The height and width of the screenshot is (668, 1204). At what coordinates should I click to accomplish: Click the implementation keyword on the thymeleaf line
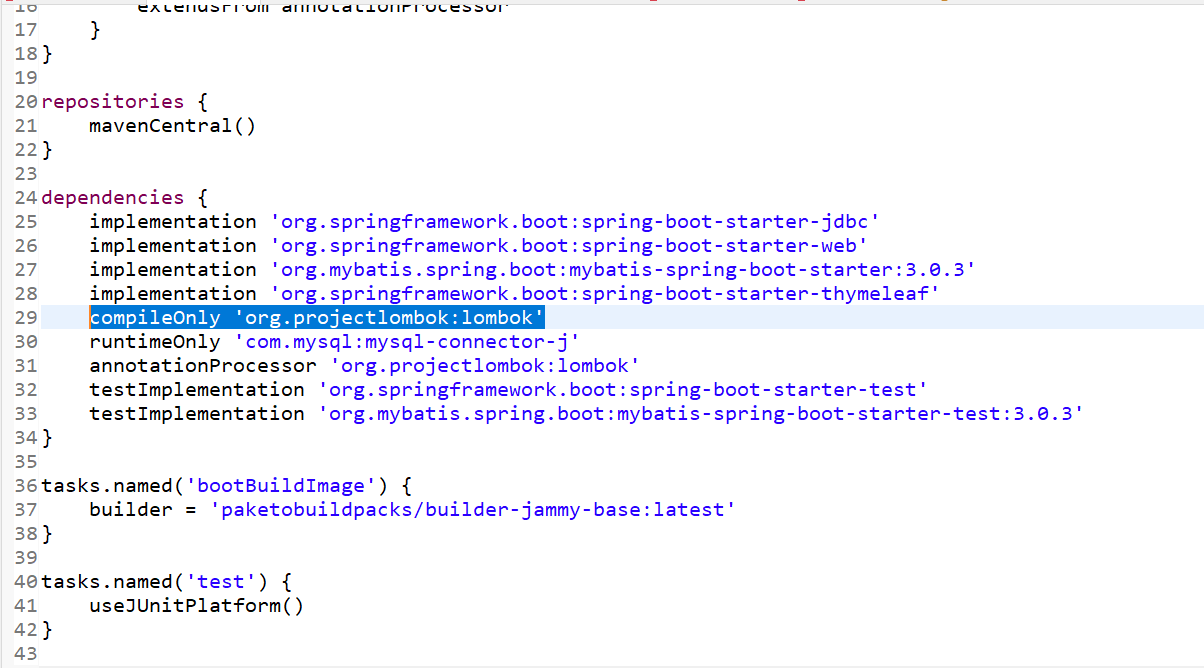pyautogui.click(x=173, y=294)
